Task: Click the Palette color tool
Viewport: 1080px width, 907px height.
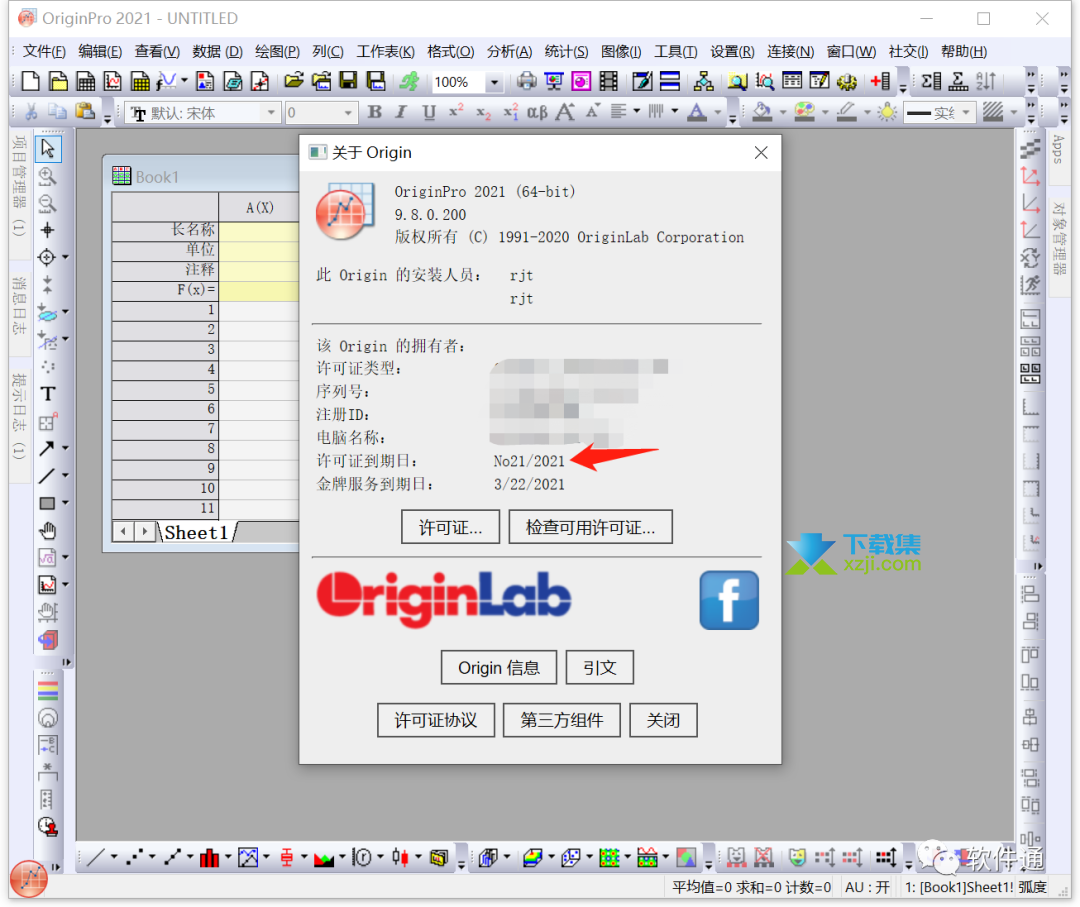Action: (x=804, y=112)
